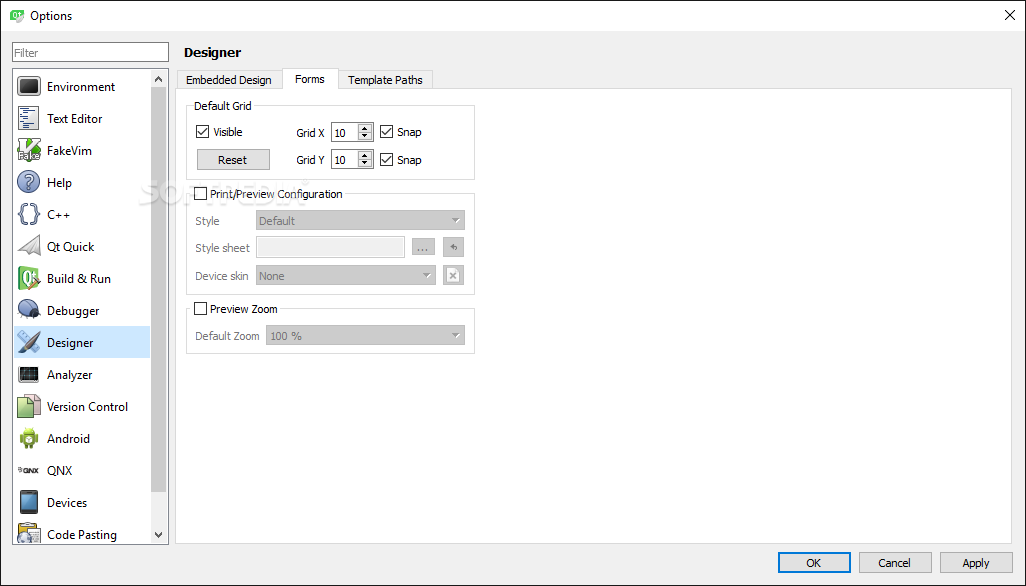
Task: Click the Style sheet text field
Action: coord(330,247)
